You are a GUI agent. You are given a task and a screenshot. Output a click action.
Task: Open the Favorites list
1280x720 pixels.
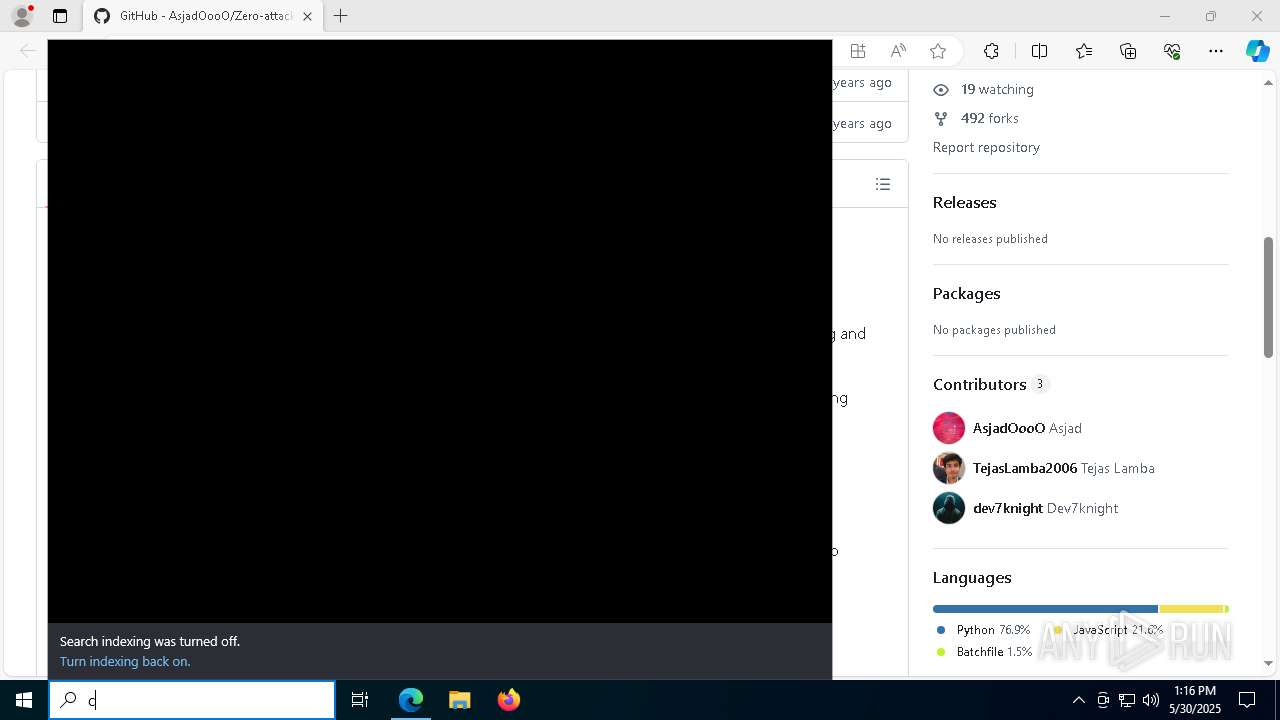click(x=1084, y=51)
